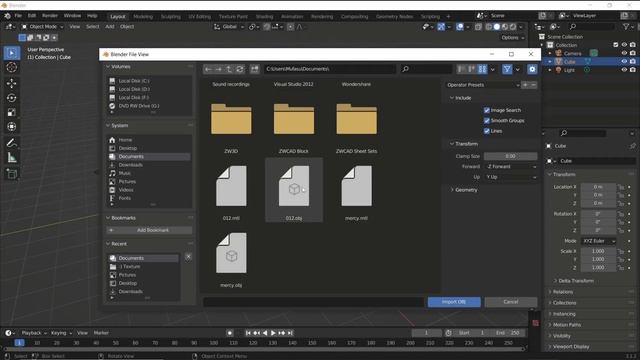Screen dimensions: 640x360
Task: Click the Import OBJ button
Action: 454,302
